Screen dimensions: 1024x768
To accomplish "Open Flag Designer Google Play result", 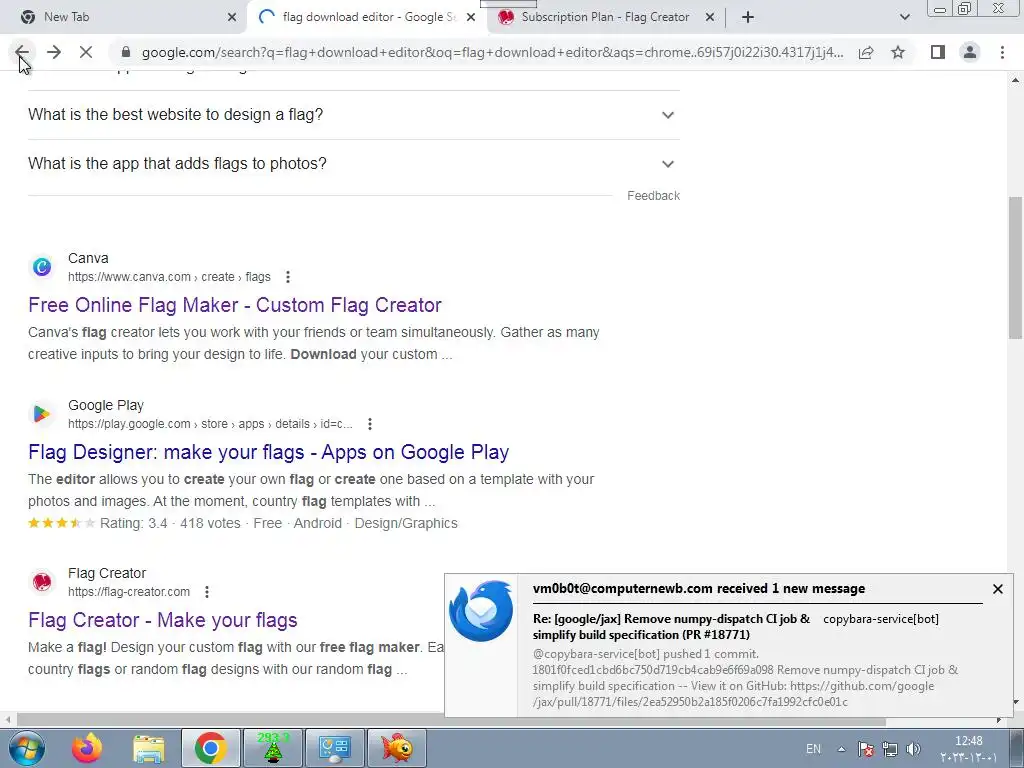I will (x=268, y=452).
